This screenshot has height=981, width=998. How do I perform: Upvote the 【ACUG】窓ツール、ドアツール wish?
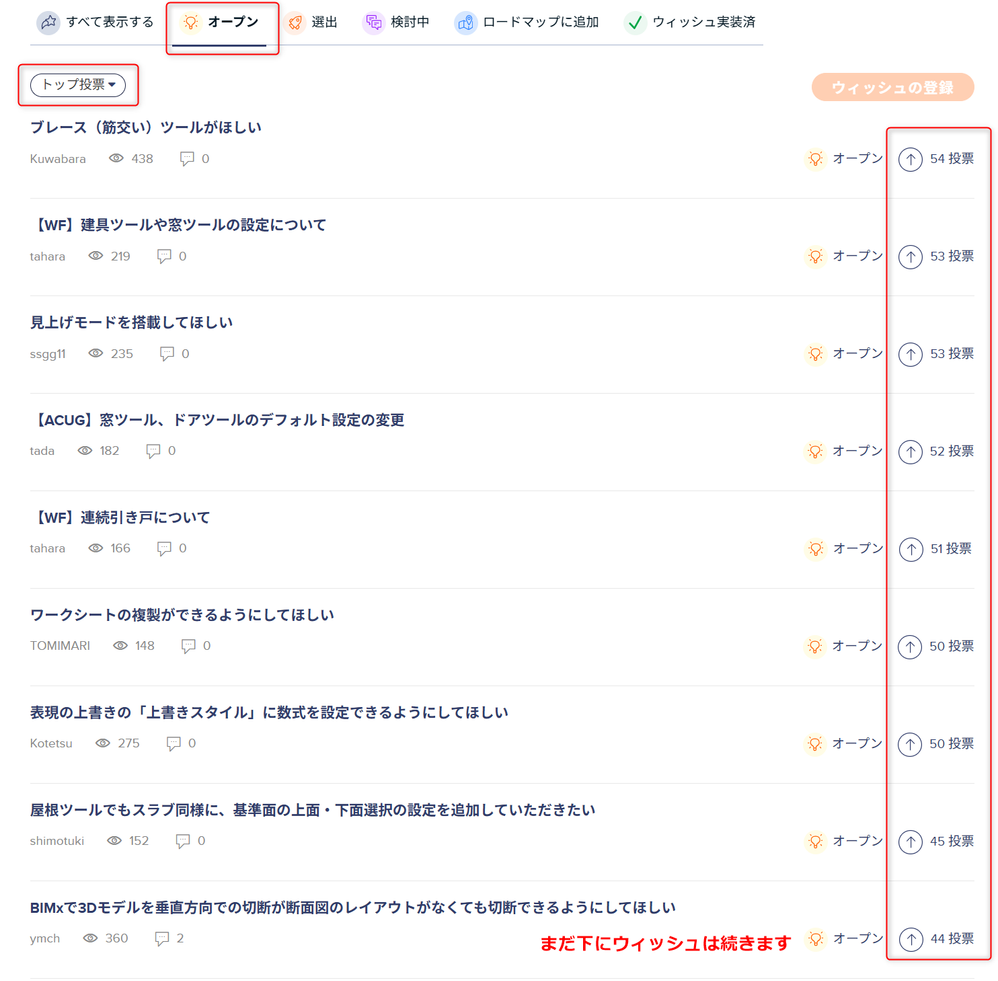click(910, 452)
